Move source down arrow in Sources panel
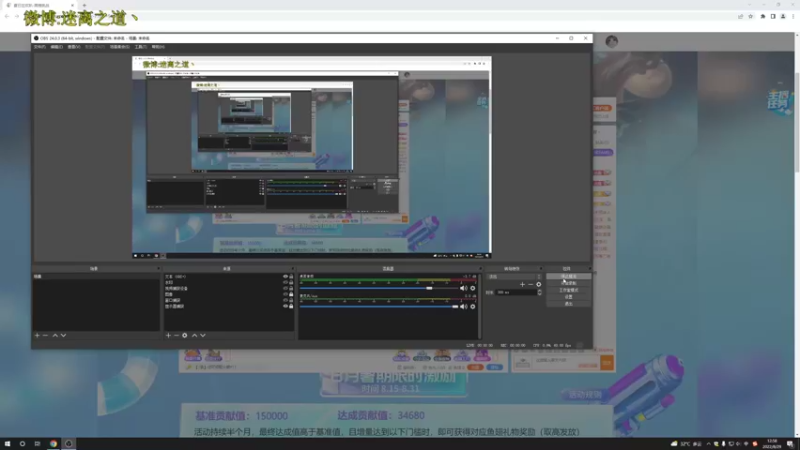This screenshot has width=800, height=450. tap(203, 335)
